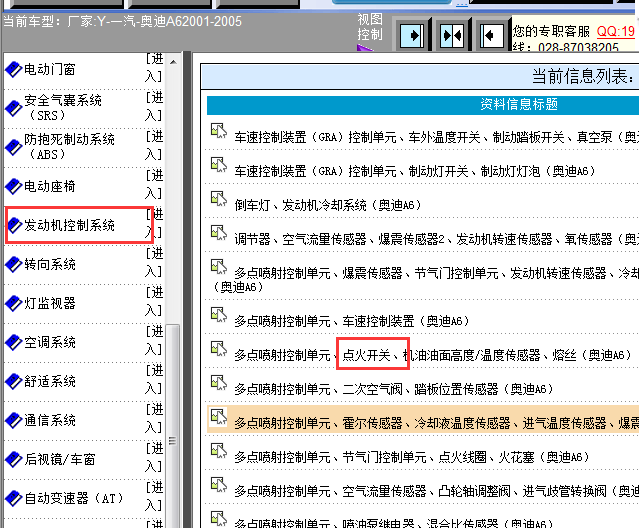639x528 pixels.
Task: Click book icon beside 发动机控制系统
Action: click(x=15, y=225)
